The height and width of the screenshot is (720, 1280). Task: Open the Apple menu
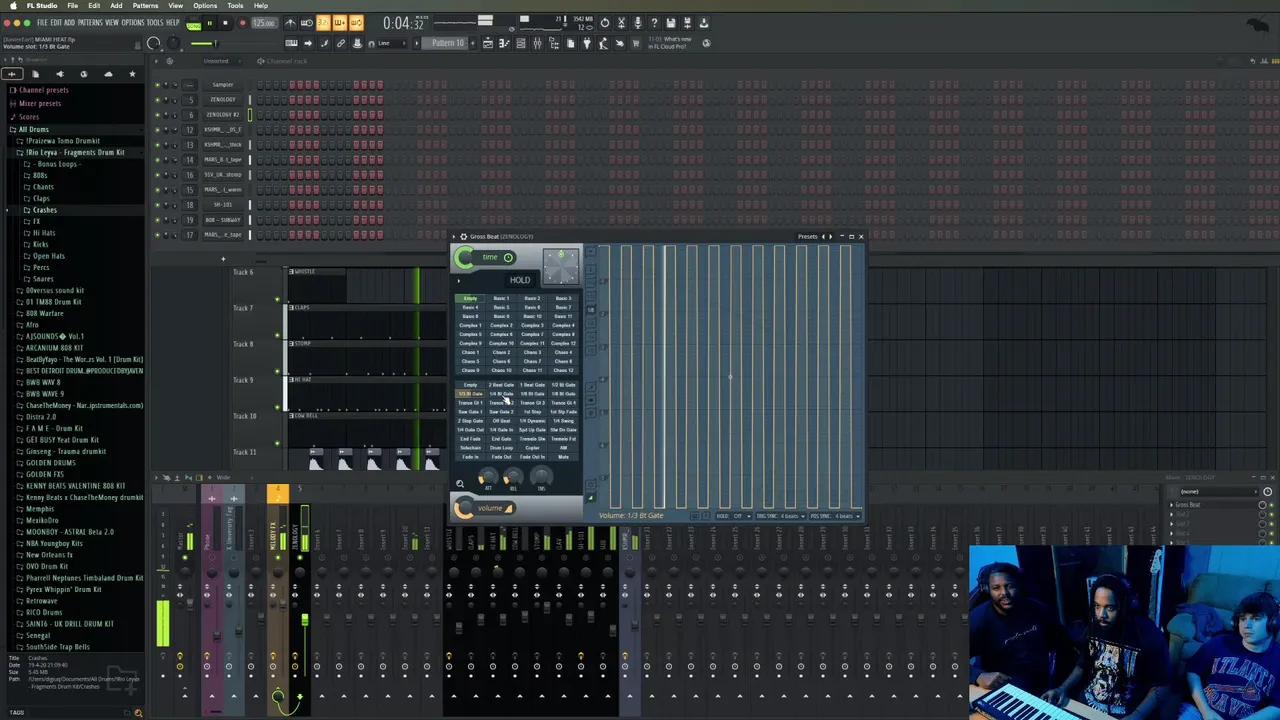point(12,5)
